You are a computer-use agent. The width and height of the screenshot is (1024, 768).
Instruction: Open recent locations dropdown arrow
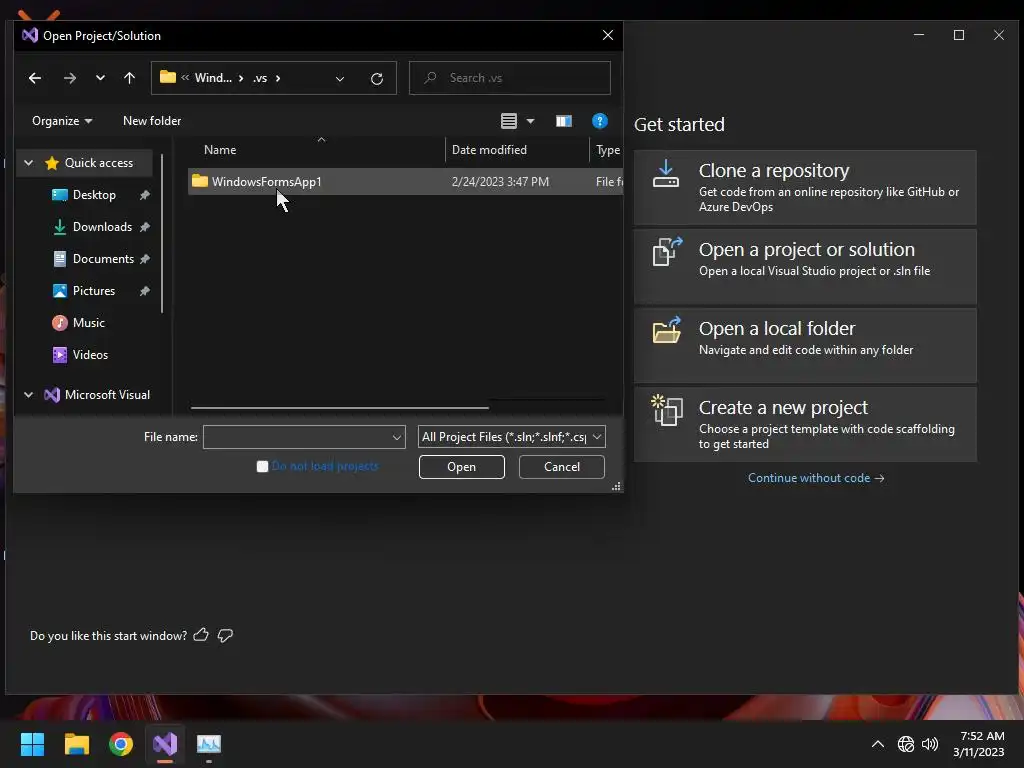(100, 78)
